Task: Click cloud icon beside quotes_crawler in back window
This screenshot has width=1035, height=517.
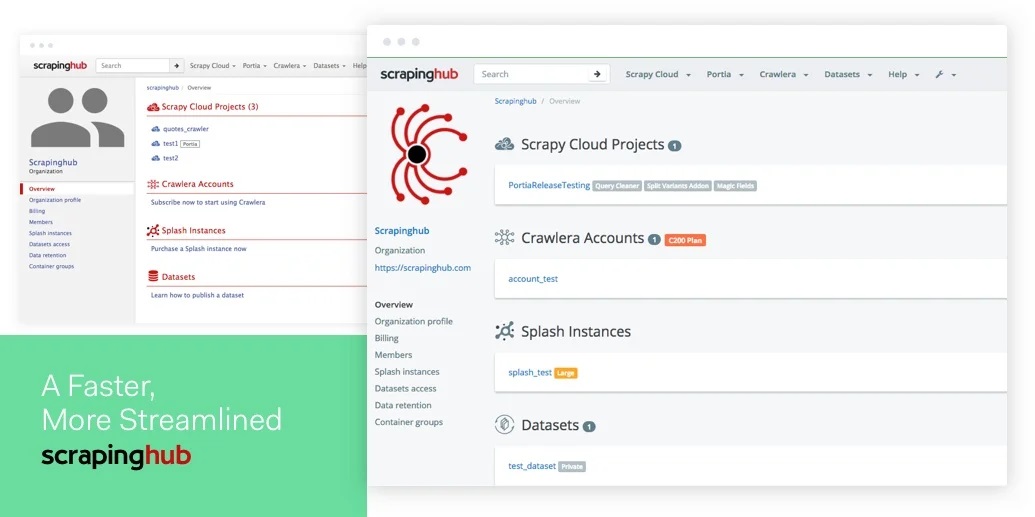Action: point(156,129)
